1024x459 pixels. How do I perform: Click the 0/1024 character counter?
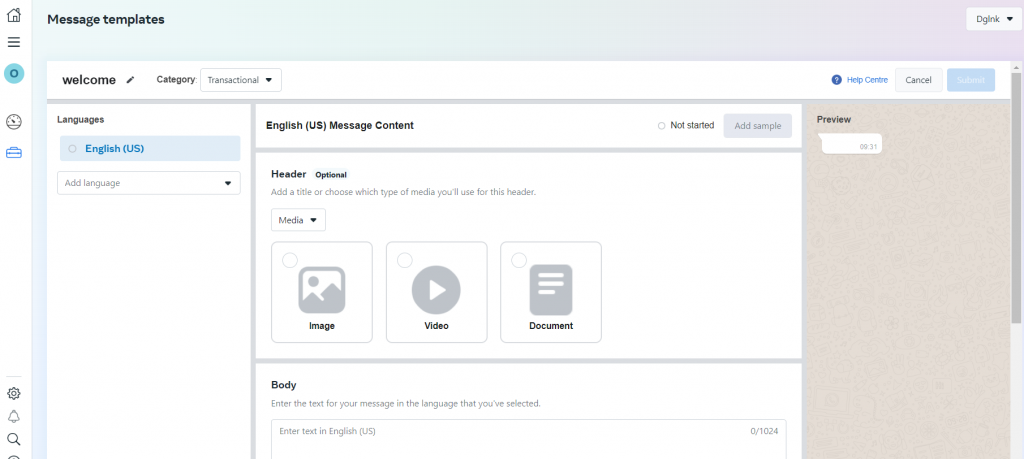tap(765, 431)
